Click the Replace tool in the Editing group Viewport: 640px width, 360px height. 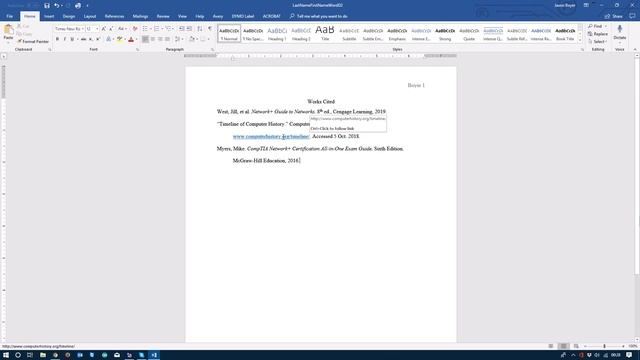pyautogui.click(x=598, y=34)
